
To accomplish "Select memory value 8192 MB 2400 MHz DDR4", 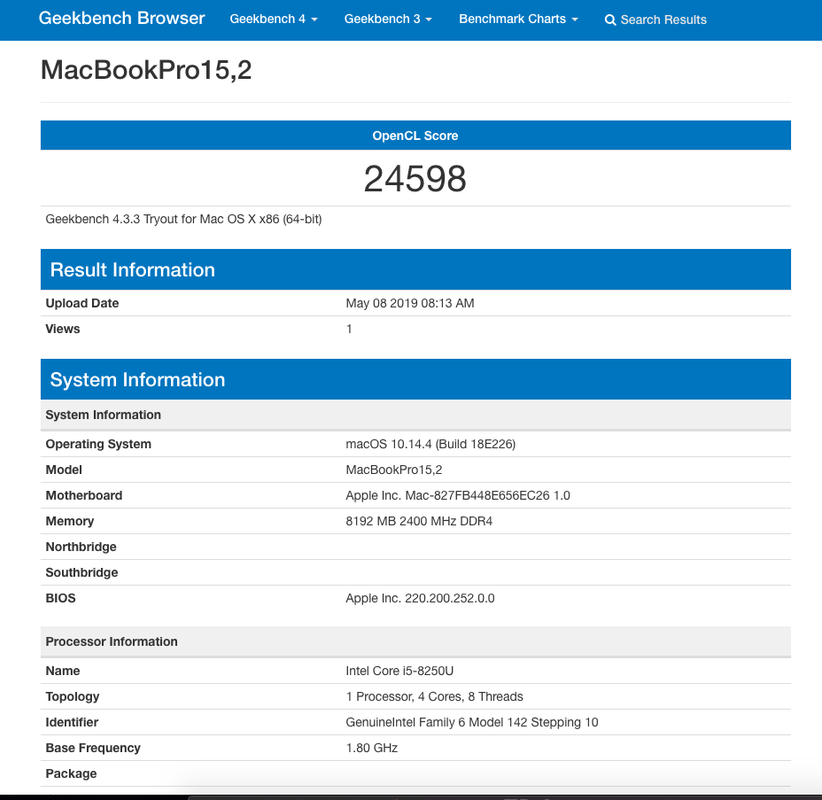I will point(419,521).
